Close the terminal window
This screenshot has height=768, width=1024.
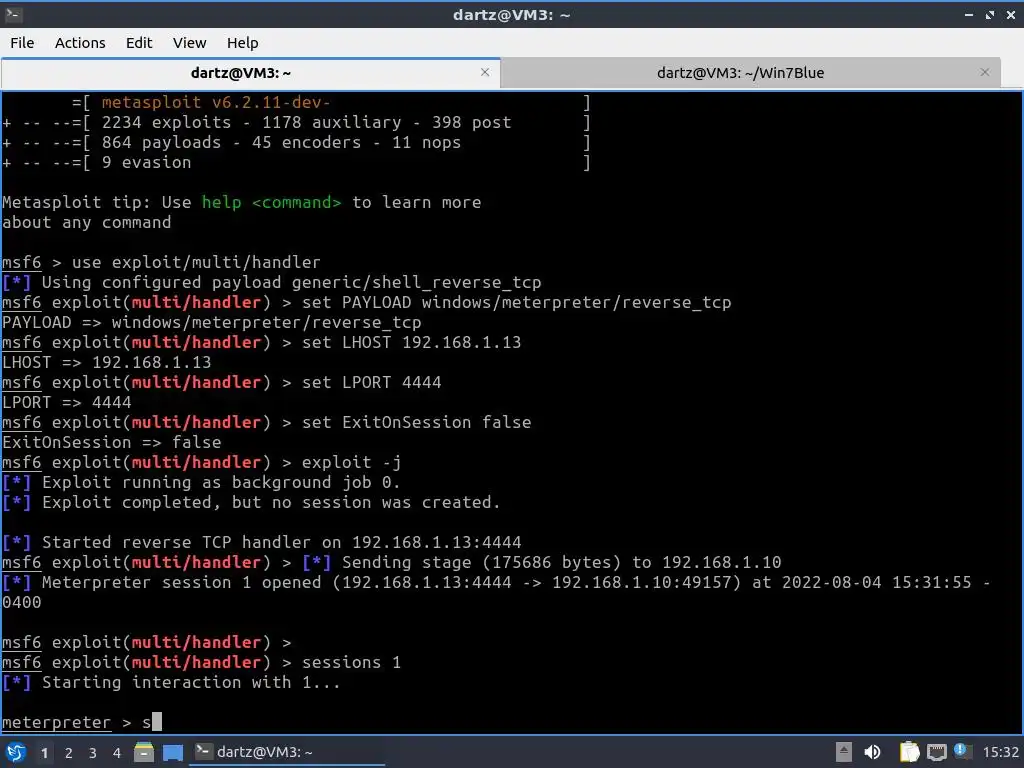(1011, 14)
